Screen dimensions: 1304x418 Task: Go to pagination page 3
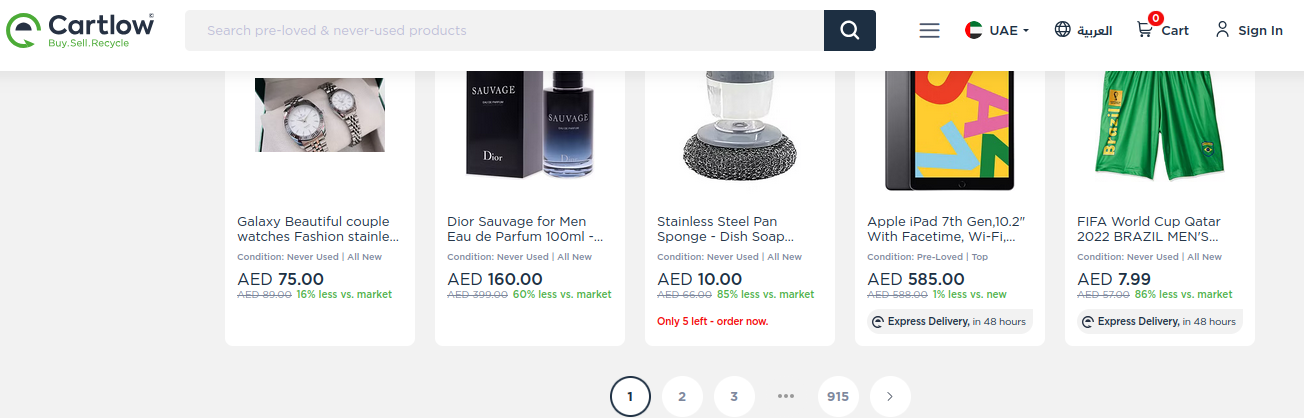[x=734, y=397]
